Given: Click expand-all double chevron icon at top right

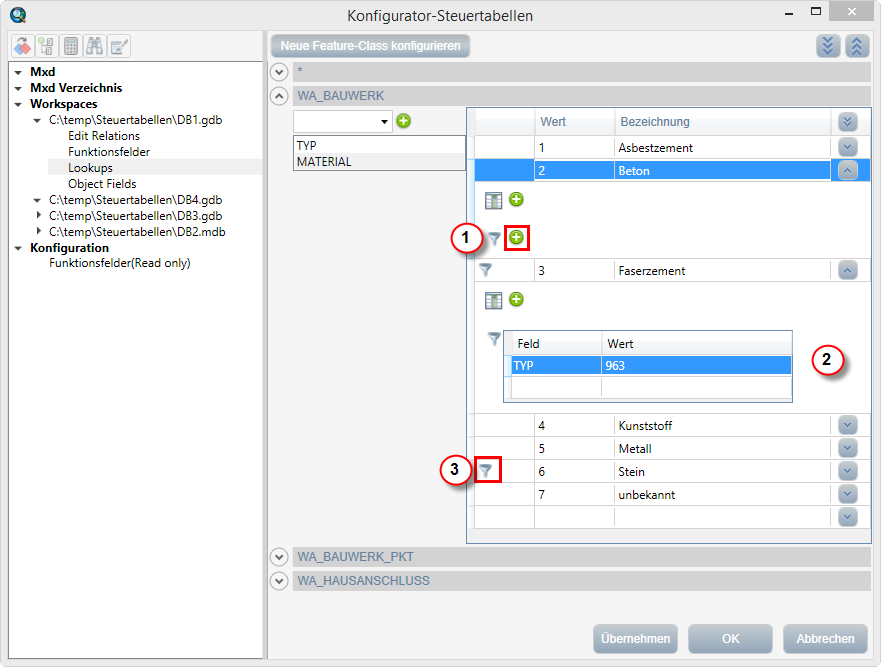Looking at the screenshot, I should point(828,46).
